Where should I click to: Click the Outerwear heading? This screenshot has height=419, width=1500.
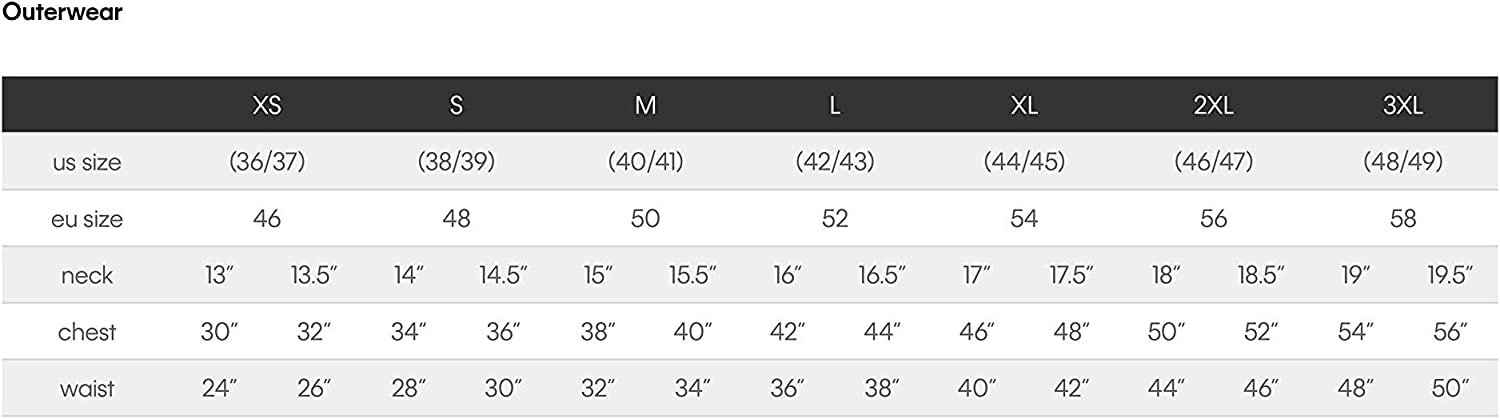[x=62, y=13]
